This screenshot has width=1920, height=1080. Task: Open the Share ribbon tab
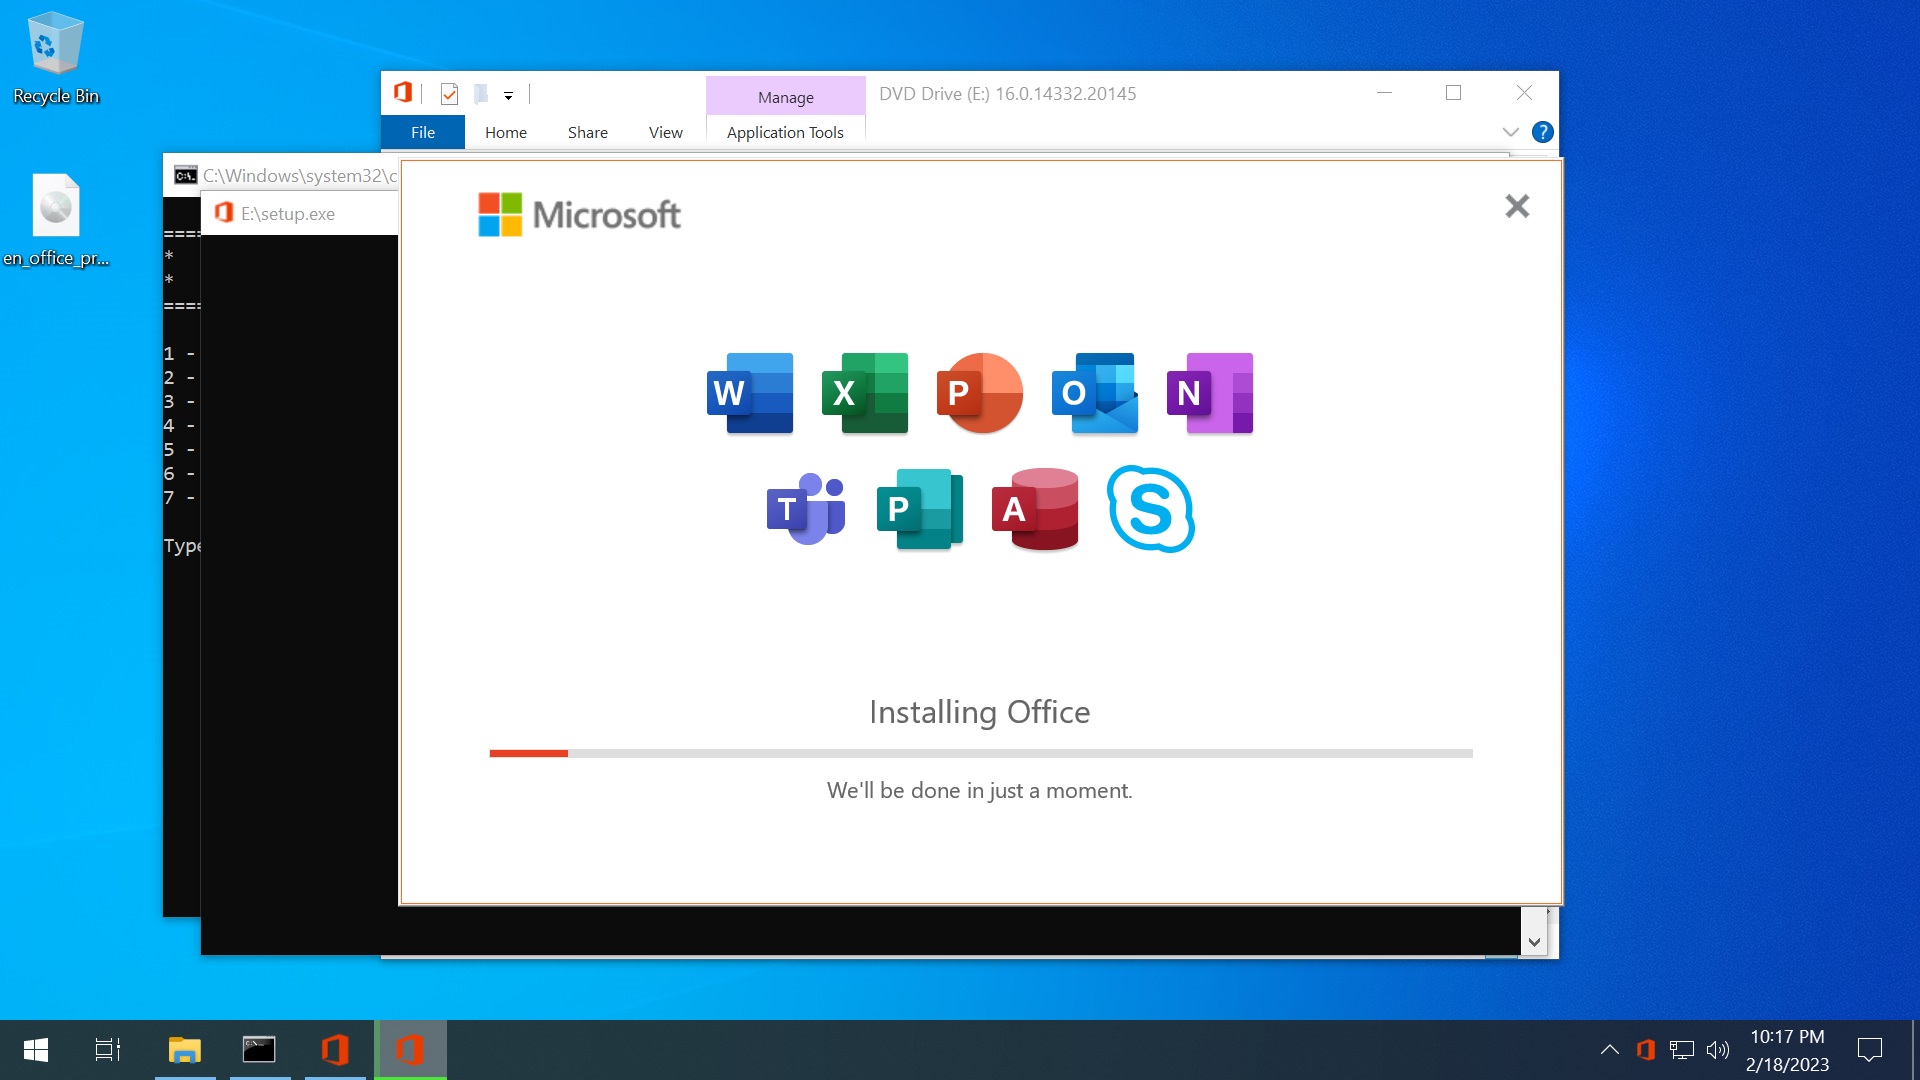588,132
